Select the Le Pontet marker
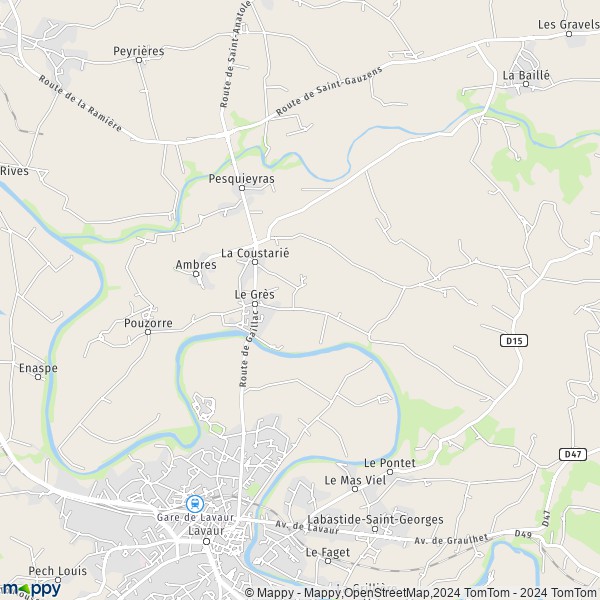This screenshot has height=600, width=600. pos(390,472)
